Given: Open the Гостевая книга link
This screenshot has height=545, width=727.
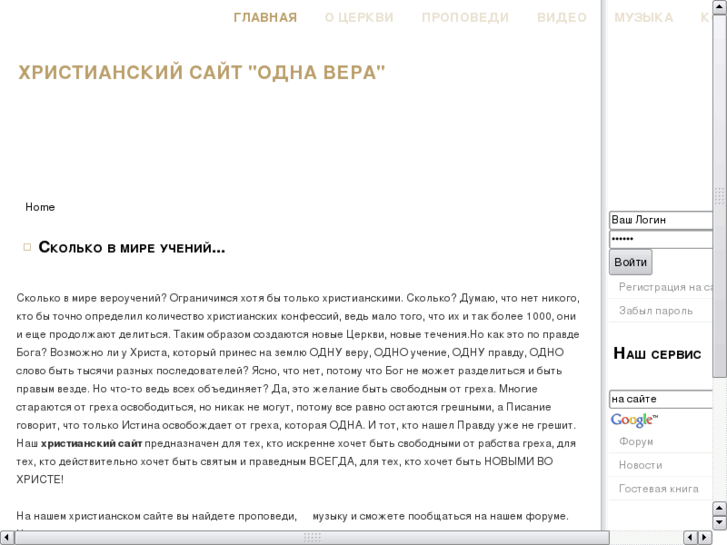Looking at the screenshot, I should [658, 489].
